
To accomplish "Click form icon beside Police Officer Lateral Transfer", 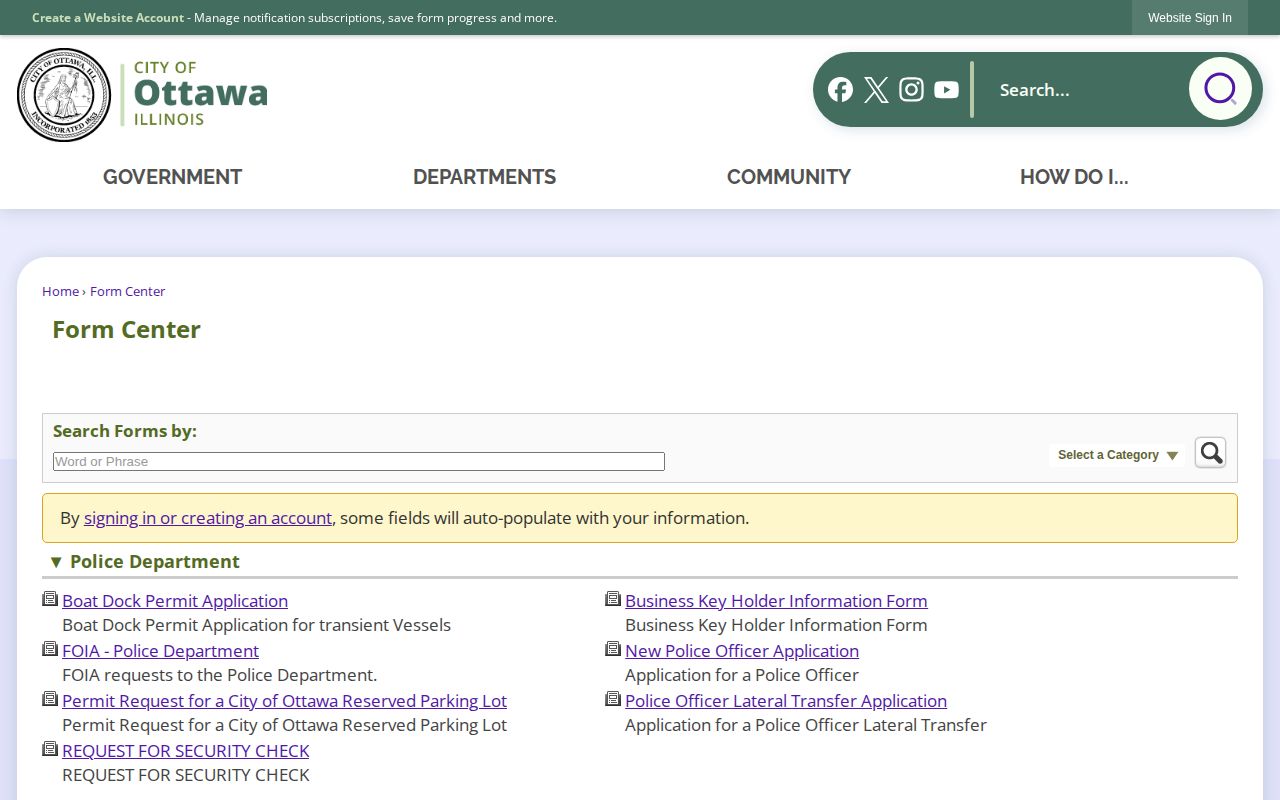I will pyautogui.click(x=613, y=699).
